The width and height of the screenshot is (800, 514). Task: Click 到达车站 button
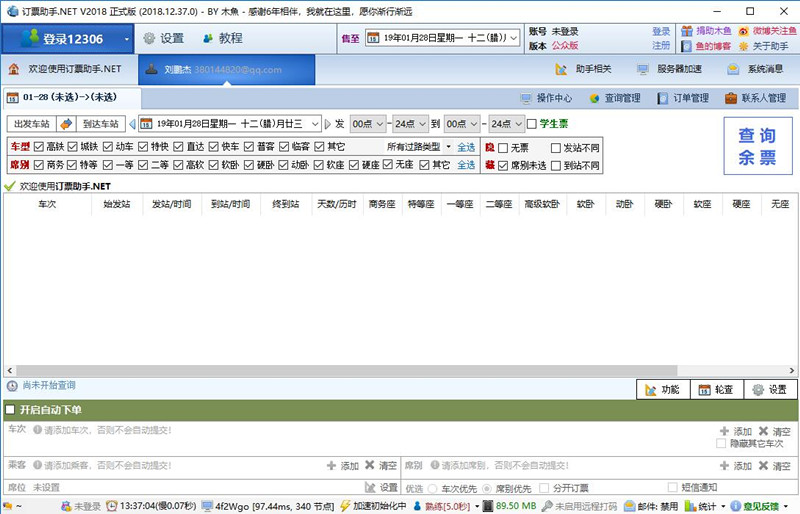(x=101, y=124)
